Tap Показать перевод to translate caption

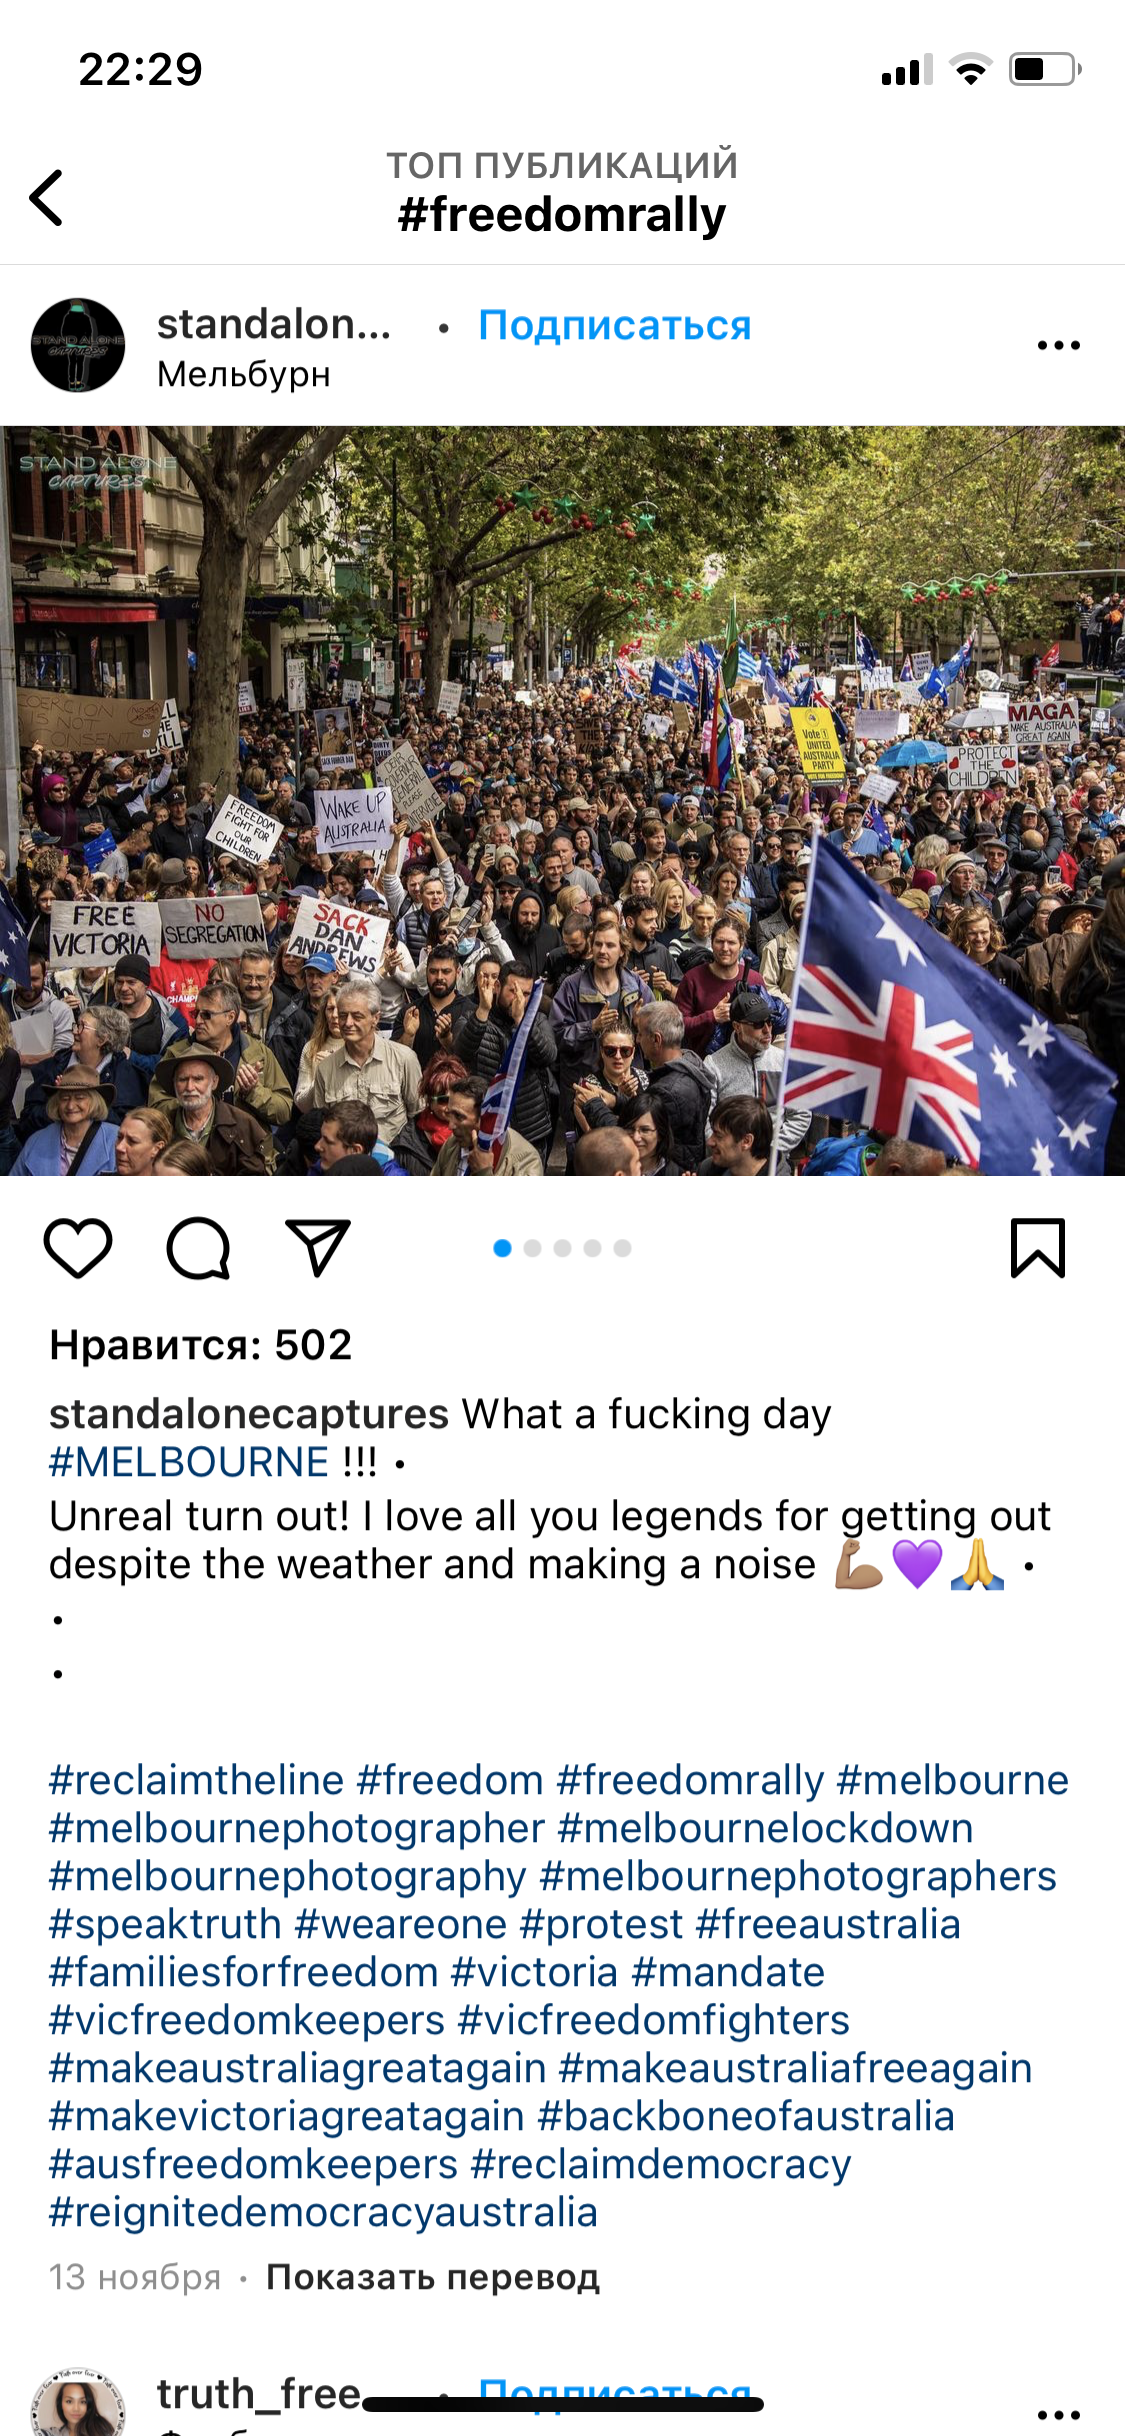pos(433,2277)
